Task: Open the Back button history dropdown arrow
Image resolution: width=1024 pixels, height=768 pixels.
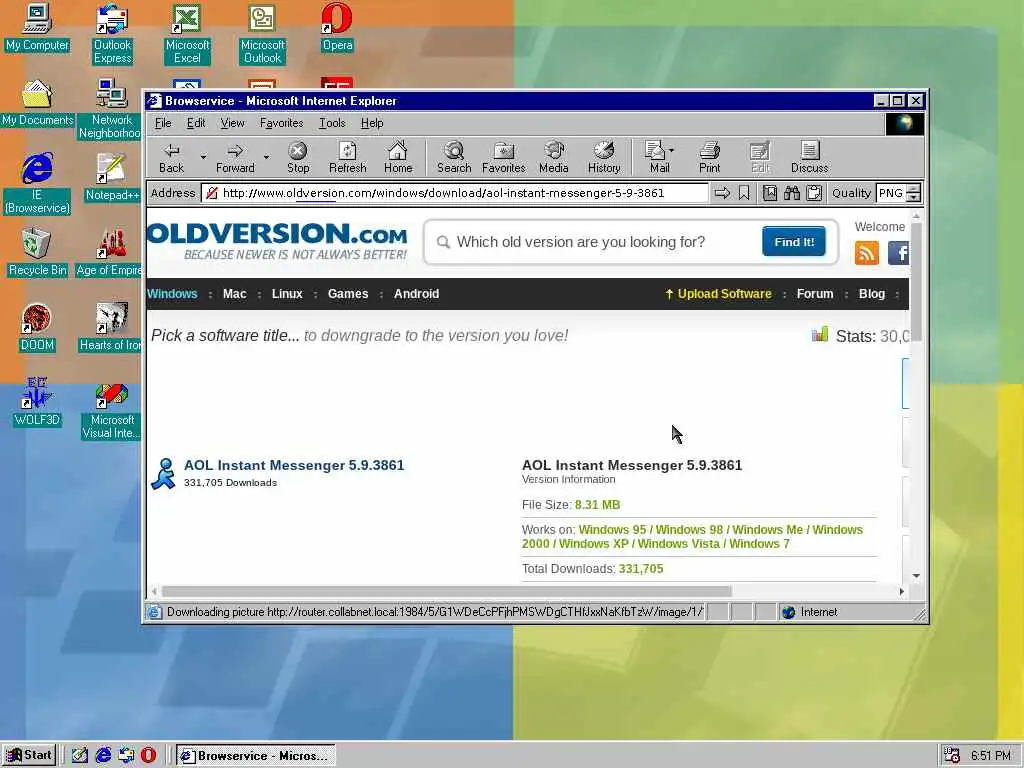Action: click(203, 157)
